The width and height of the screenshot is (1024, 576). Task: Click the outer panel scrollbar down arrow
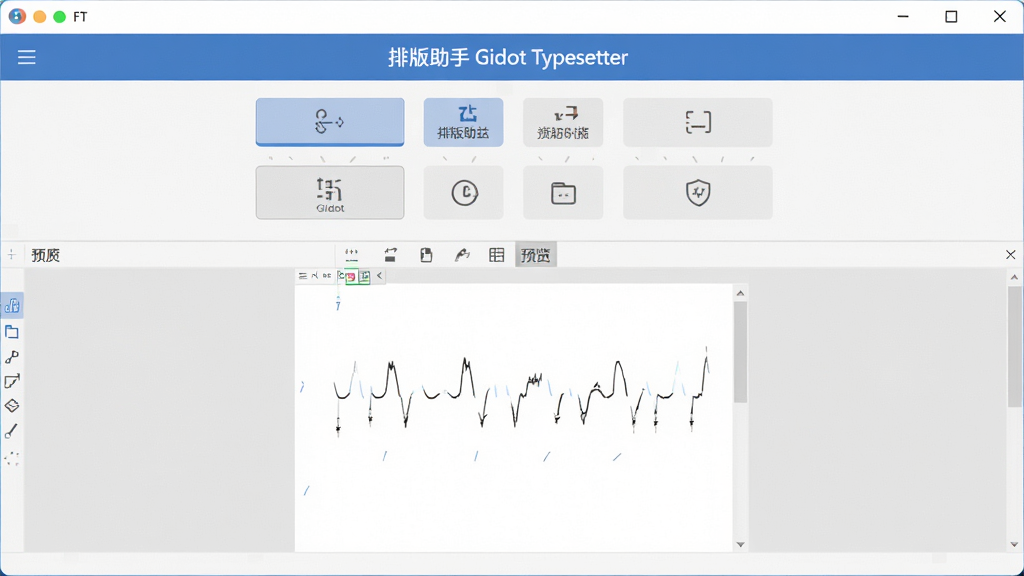1014,545
